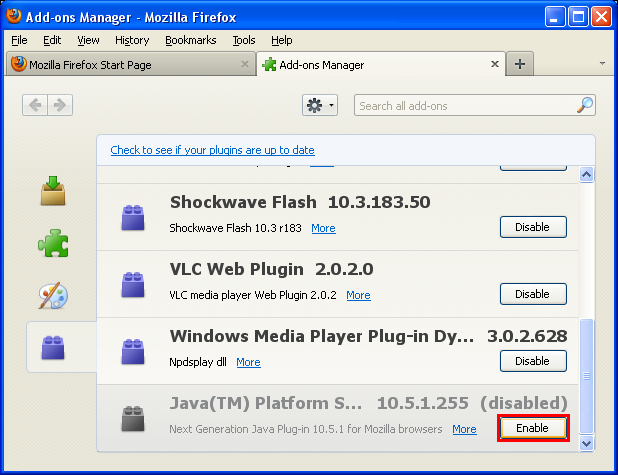This screenshot has height=475, width=618.
Task: Open More link for Npdsplay dll
Action: click(248, 362)
